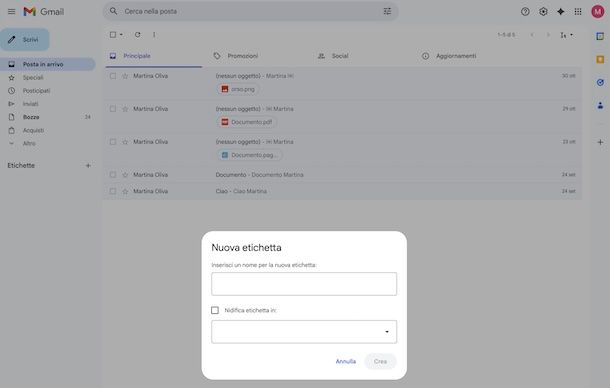Viewport: 610px width, 388px height.
Task: Star the email with Documento.pdf attachment
Action: click(x=125, y=109)
